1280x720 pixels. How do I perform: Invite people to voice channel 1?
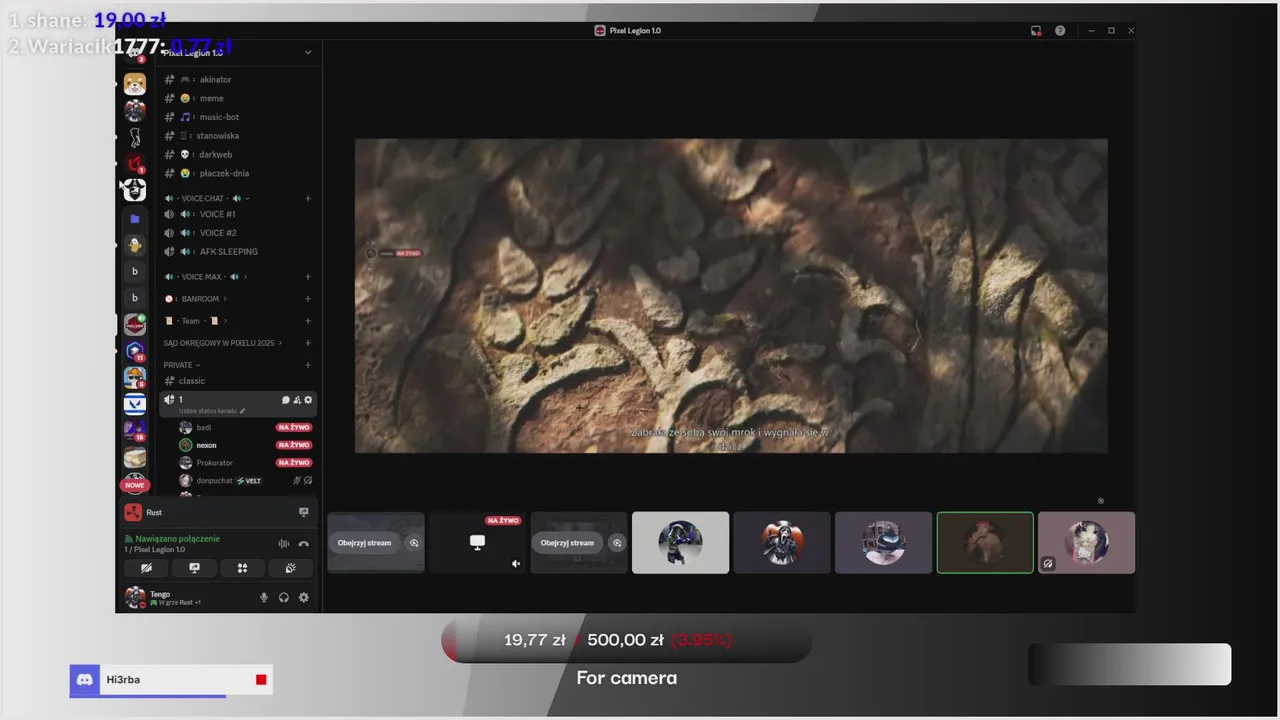(297, 400)
